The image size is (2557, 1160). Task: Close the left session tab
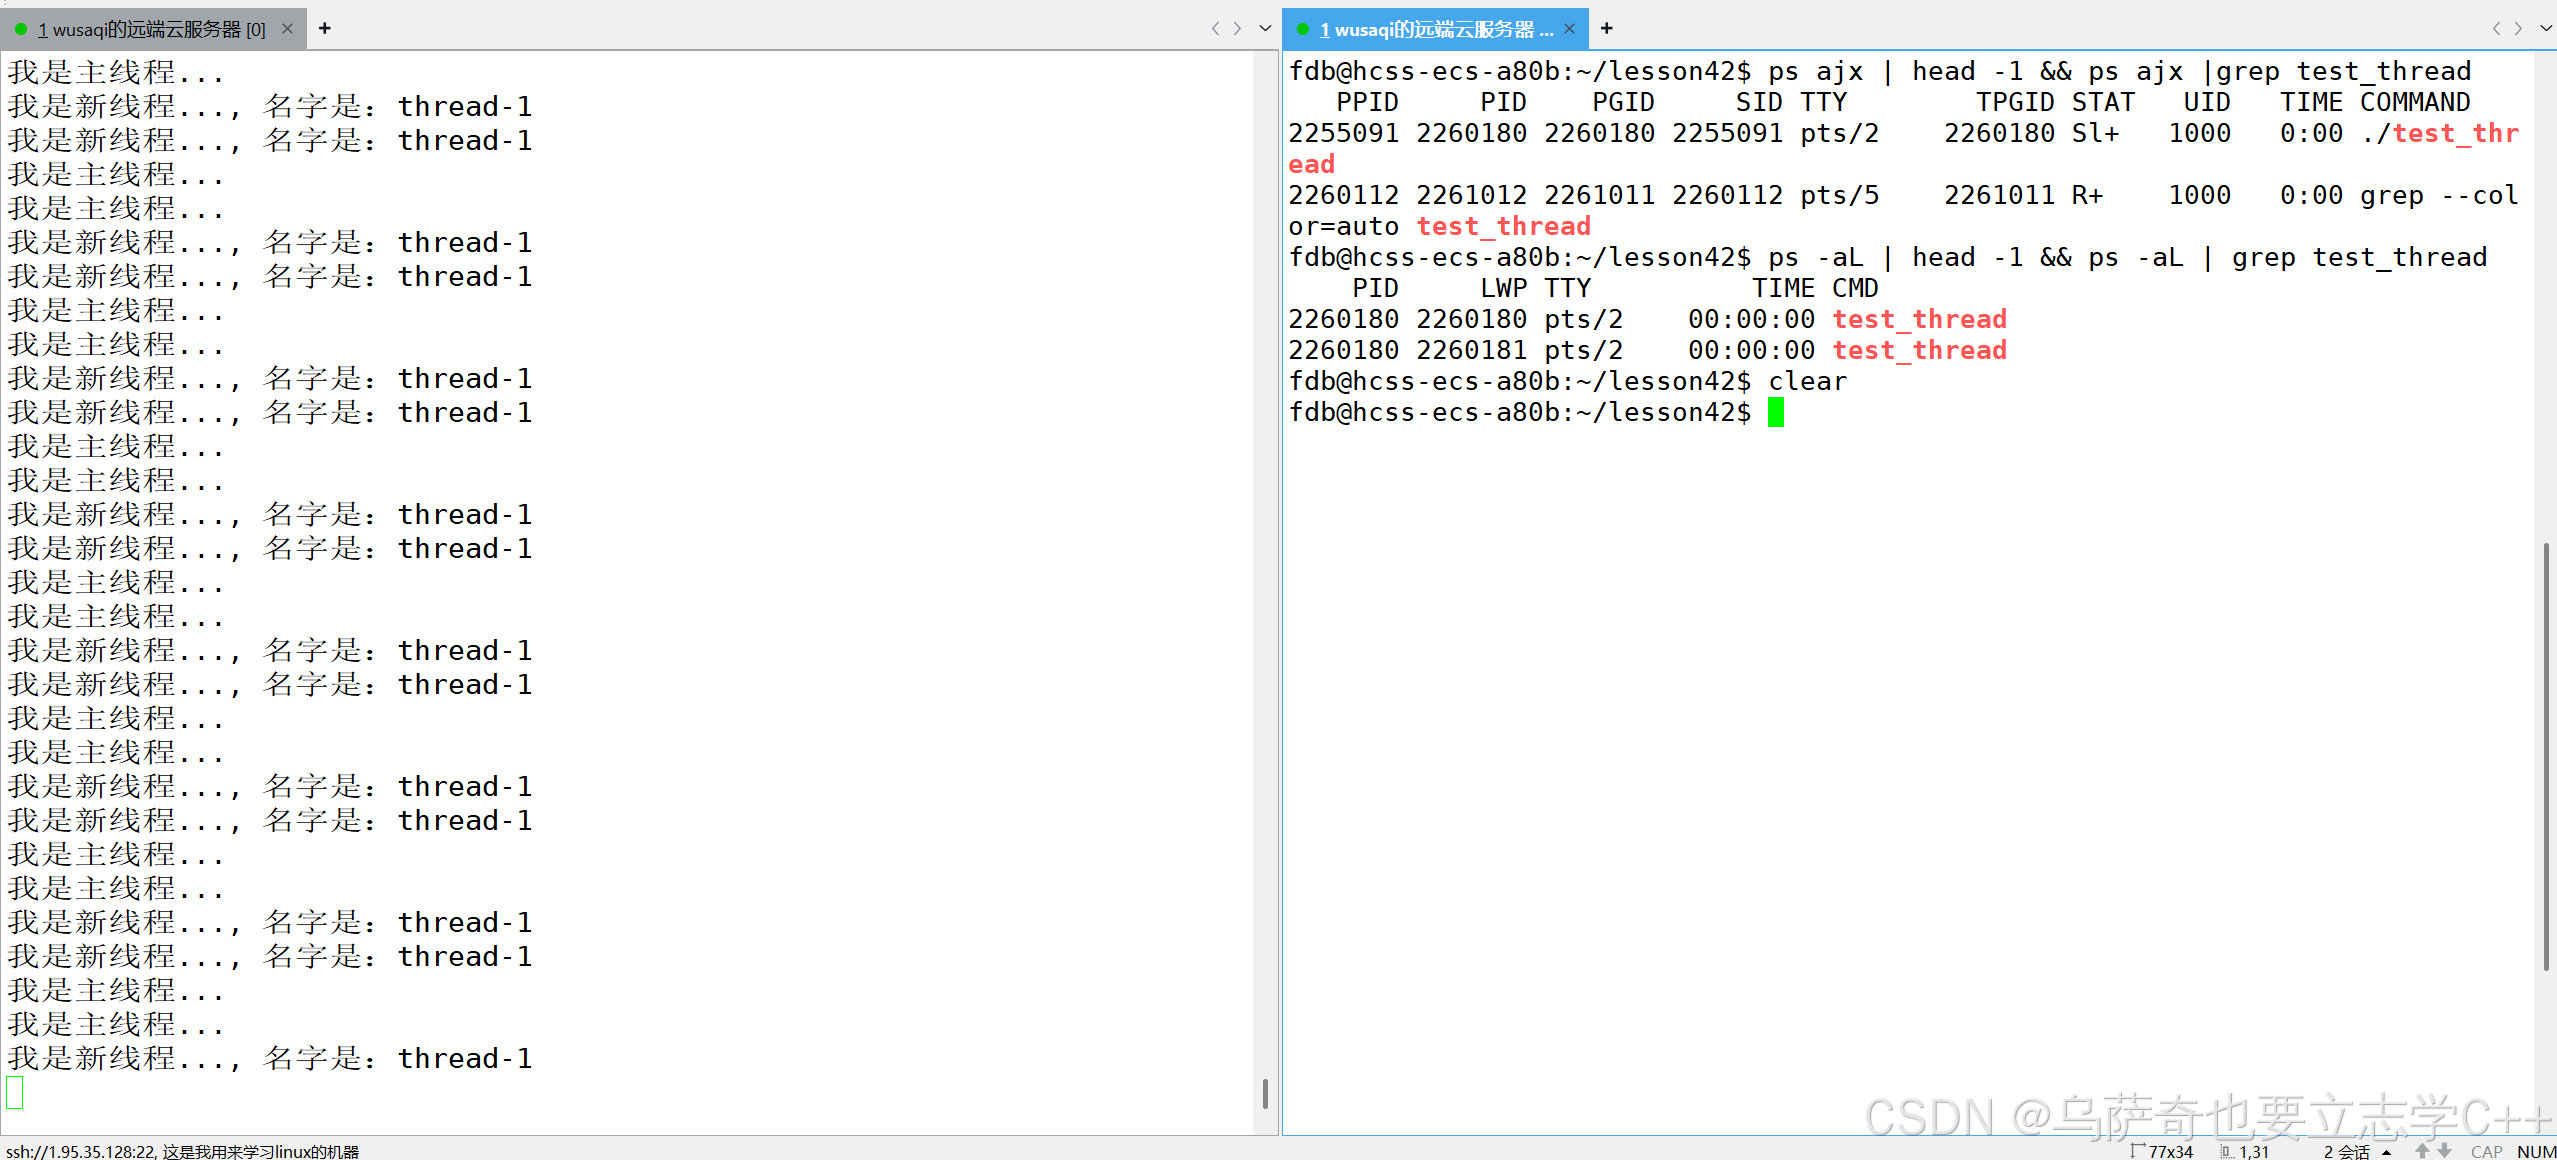pyautogui.click(x=287, y=29)
